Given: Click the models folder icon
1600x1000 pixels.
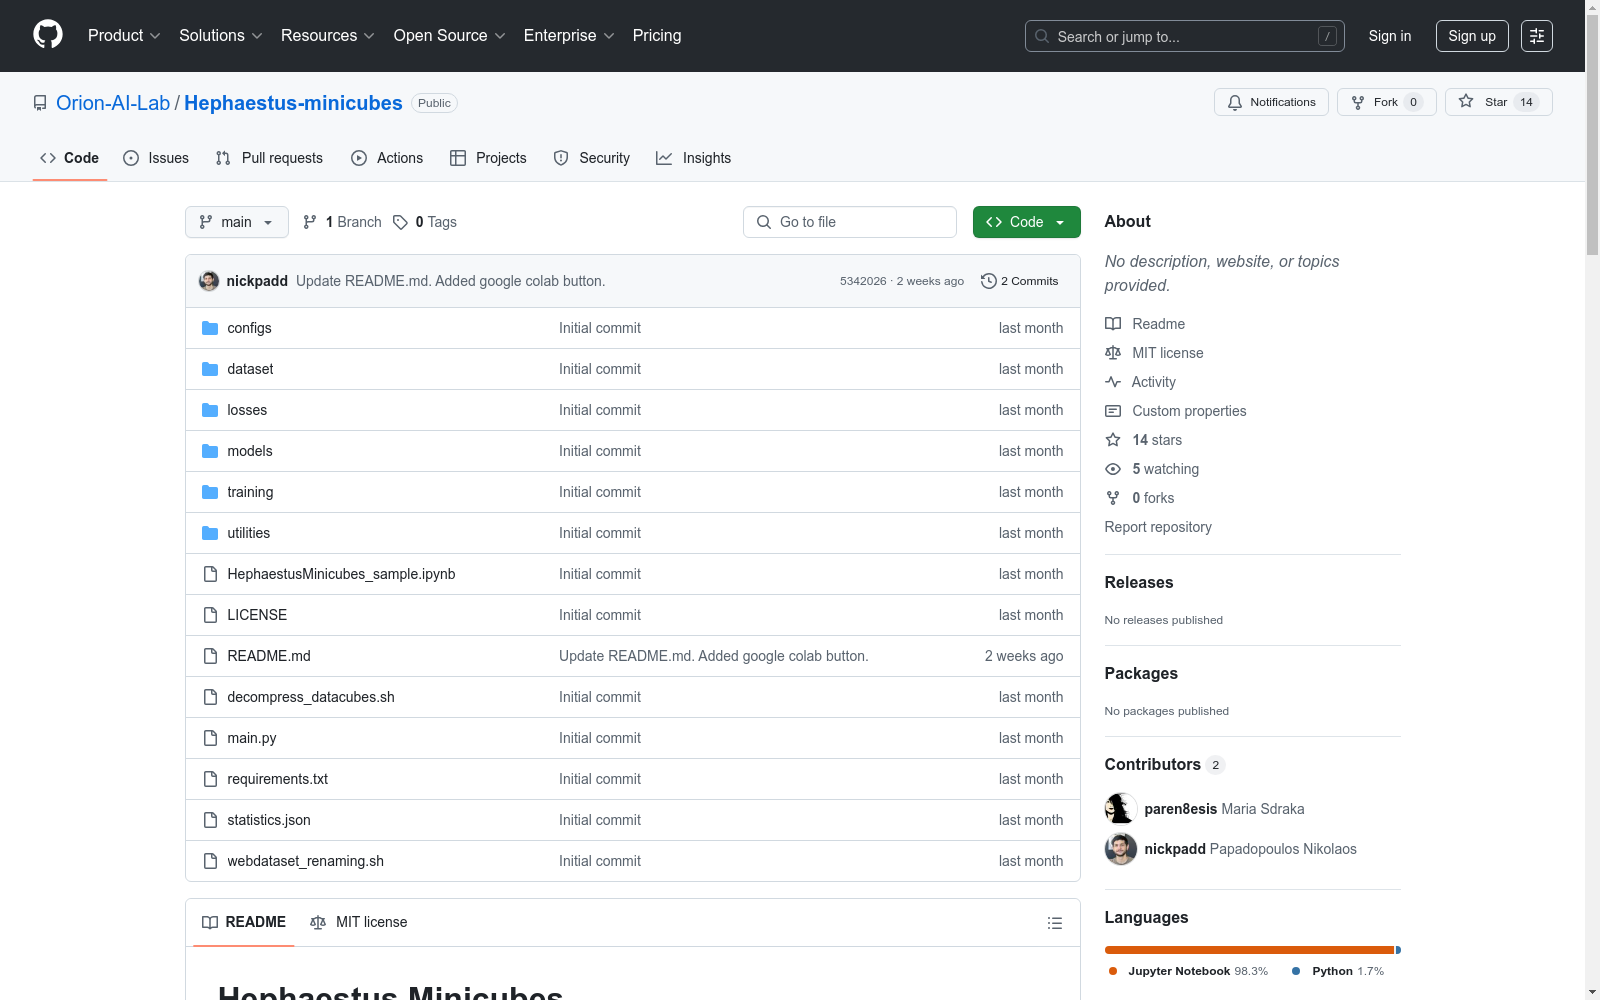Looking at the screenshot, I should point(210,451).
